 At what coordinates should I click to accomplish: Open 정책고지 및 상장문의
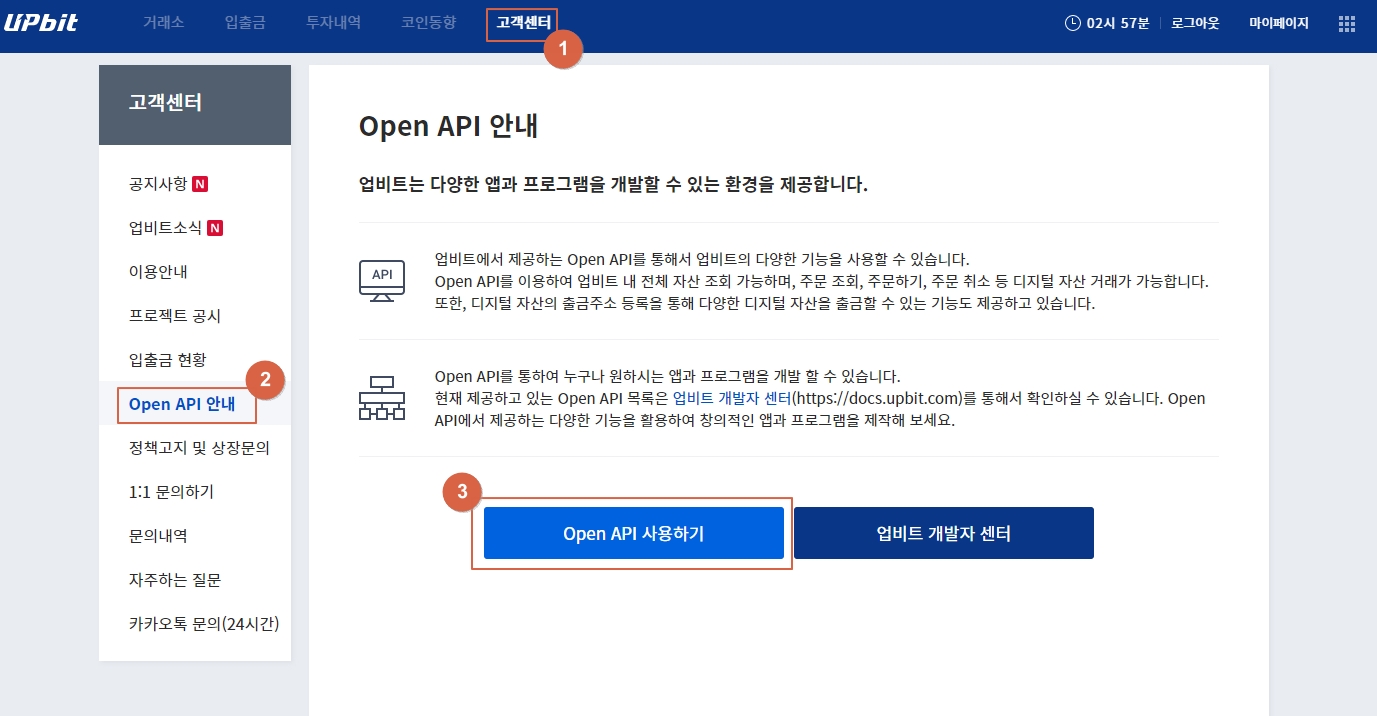(x=199, y=448)
